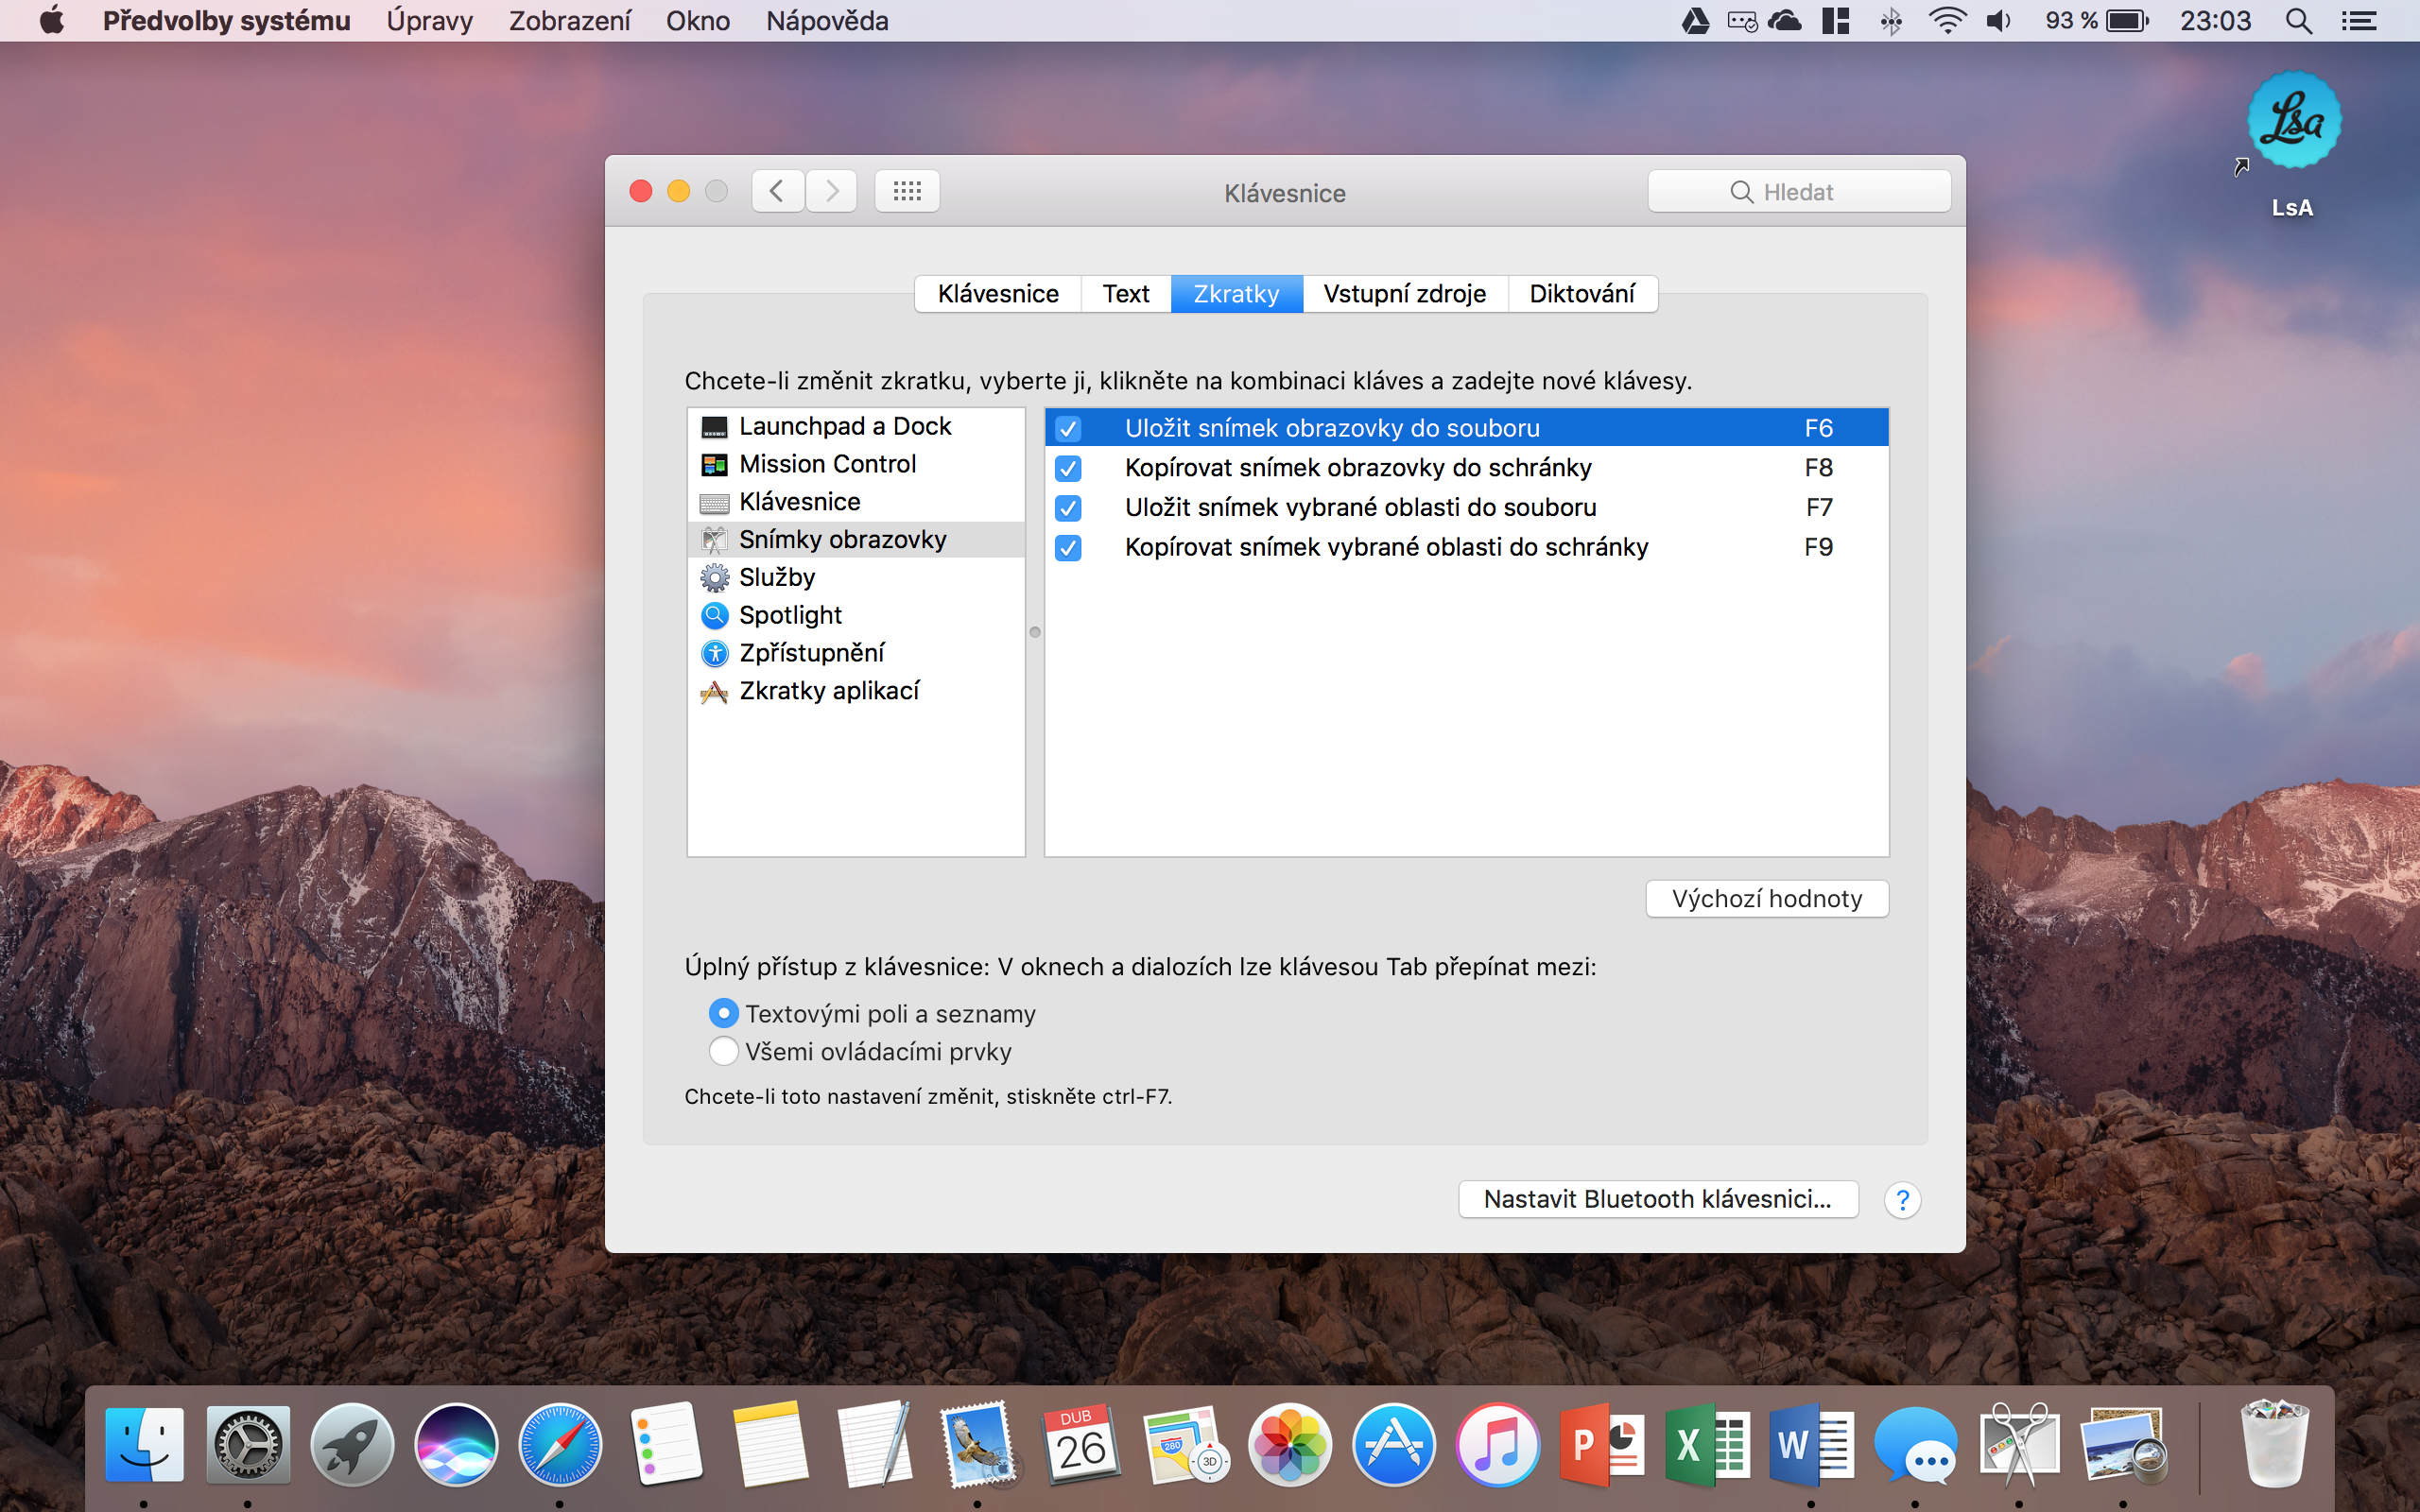Viewport: 2420px width, 1512px height.
Task: Open Zpřístupnění settings in the sidebar
Action: [x=811, y=652]
